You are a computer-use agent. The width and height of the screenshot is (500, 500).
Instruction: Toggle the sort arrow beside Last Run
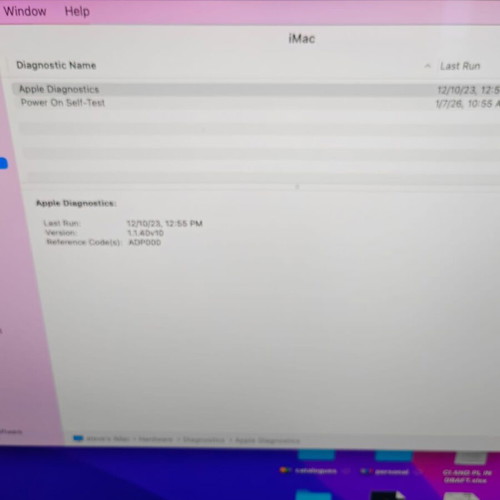pyautogui.click(x=428, y=66)
